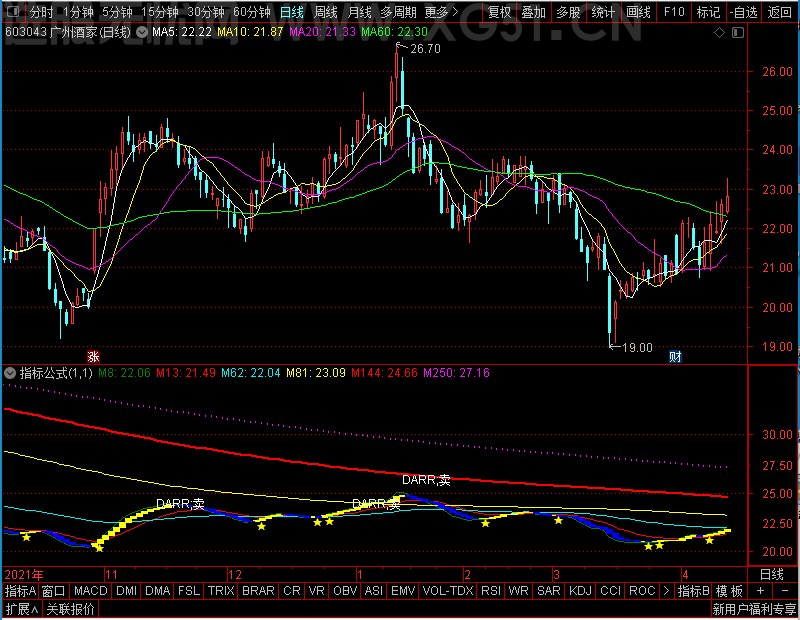Select the OBV indicator
The image size is (800, 620).
pos(345,591)
